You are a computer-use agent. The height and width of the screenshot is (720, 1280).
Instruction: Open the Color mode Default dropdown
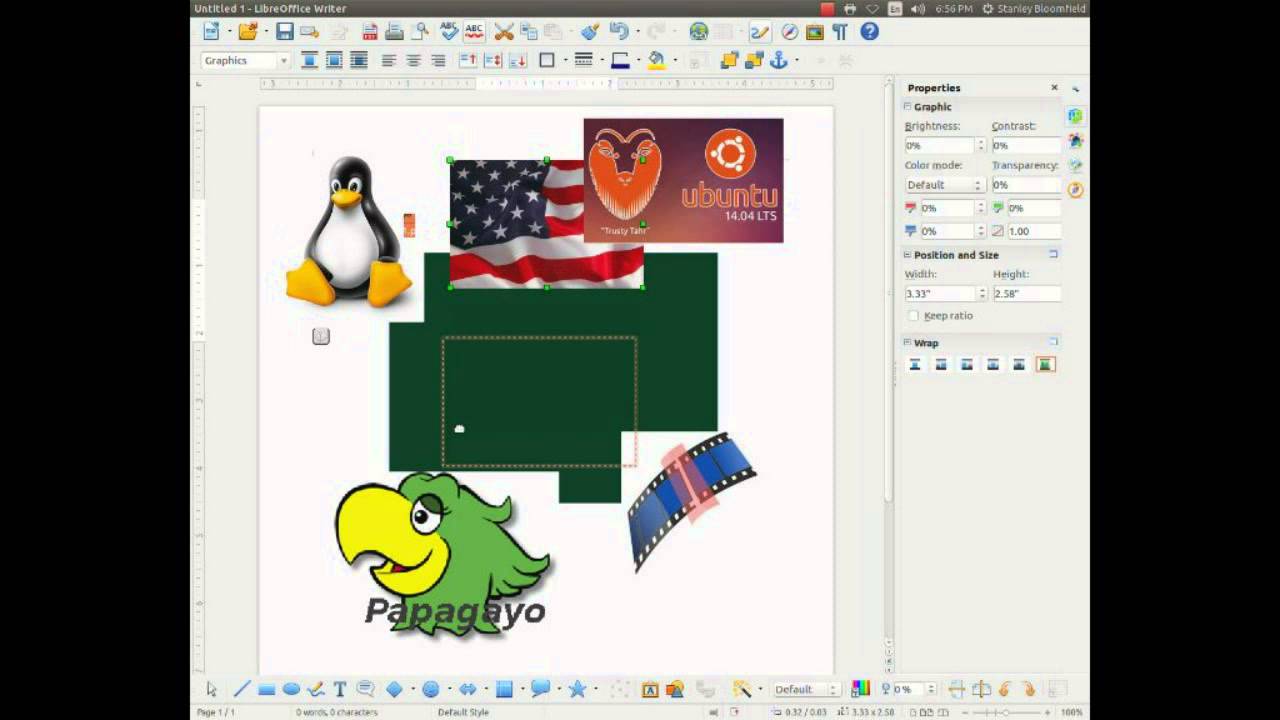(x=945, y=185)
